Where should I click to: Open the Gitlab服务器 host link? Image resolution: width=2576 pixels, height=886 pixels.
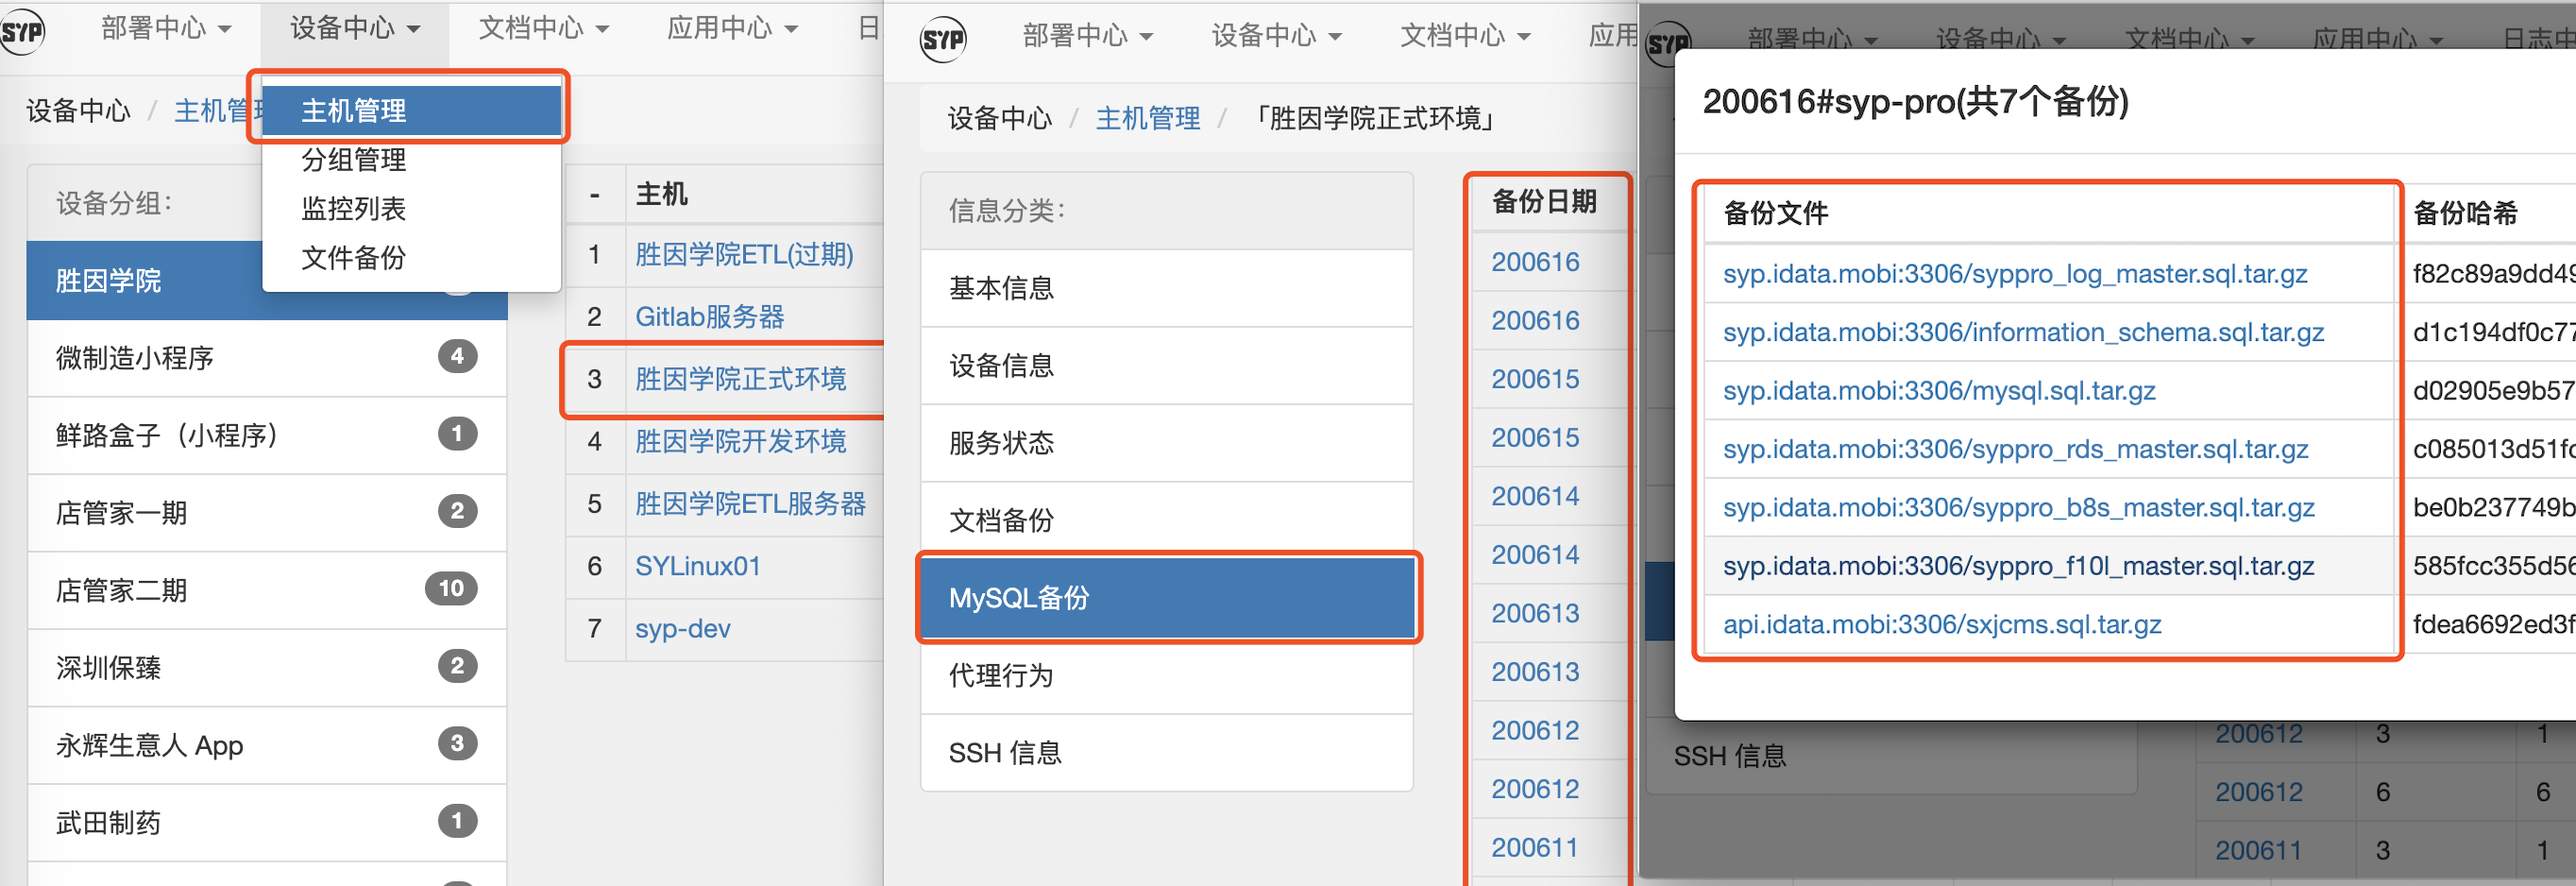pyautogui.click(x=710, y=316)
